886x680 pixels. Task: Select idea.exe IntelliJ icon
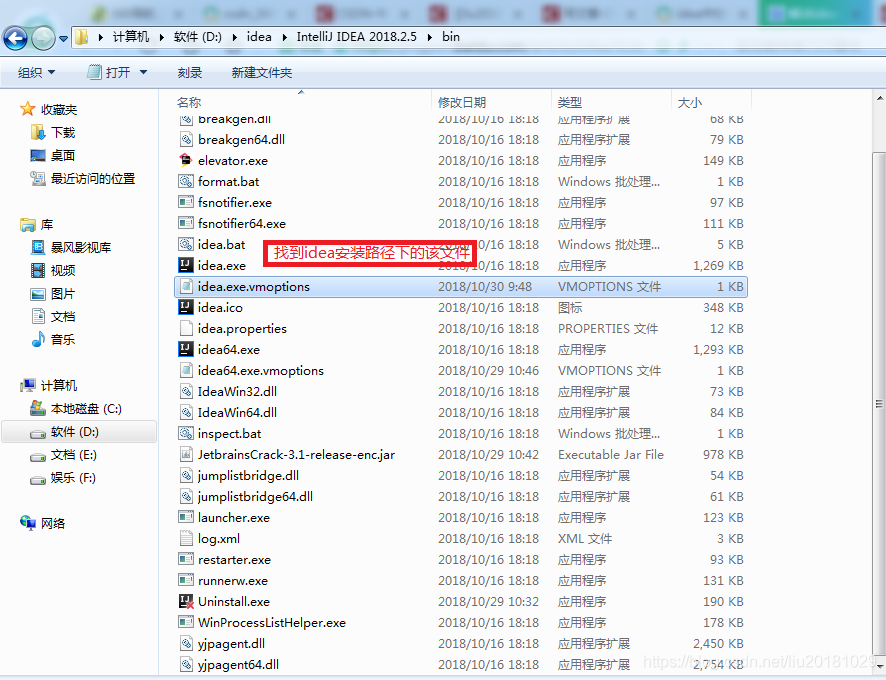[186, 265]
